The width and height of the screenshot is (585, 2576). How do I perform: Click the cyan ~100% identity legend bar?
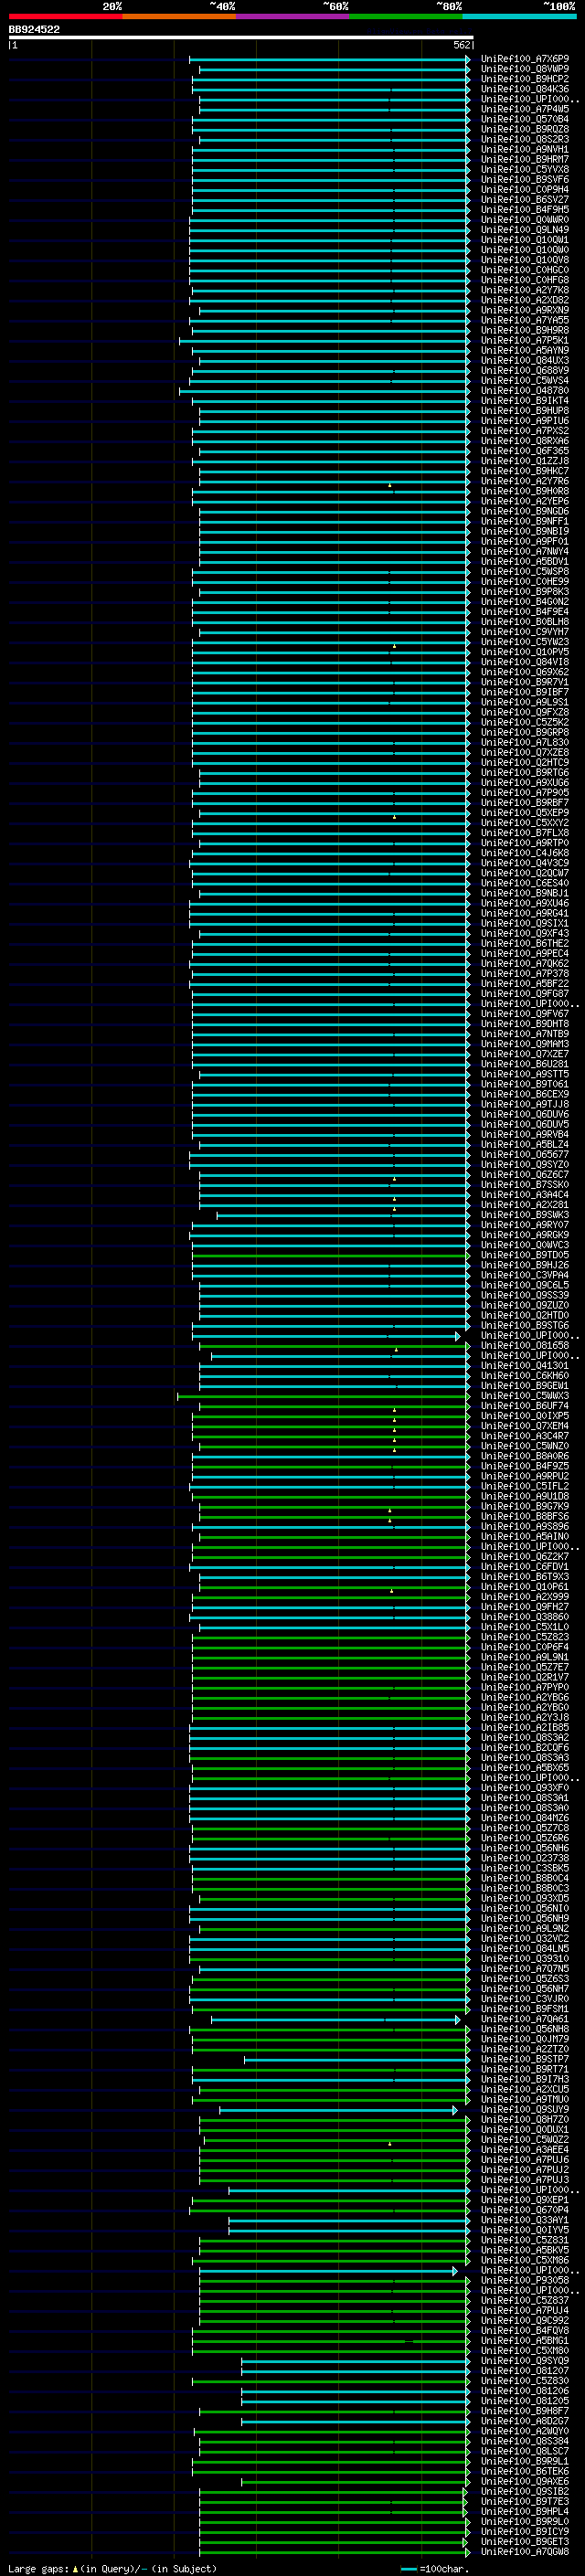coord(519,16)
